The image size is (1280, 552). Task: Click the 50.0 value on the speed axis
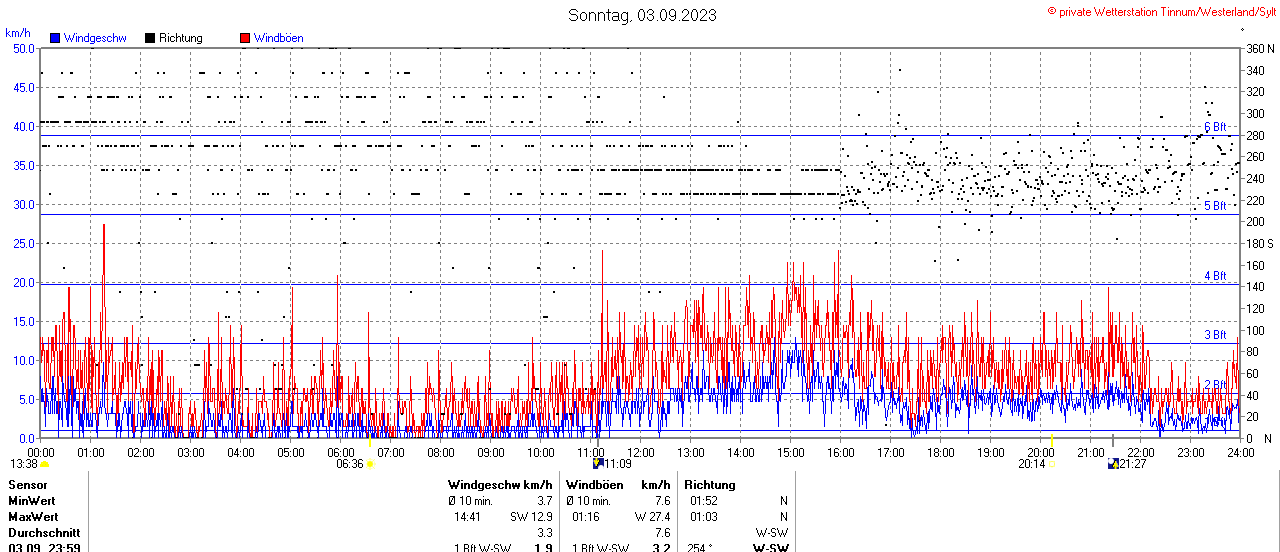click(24, 48)
